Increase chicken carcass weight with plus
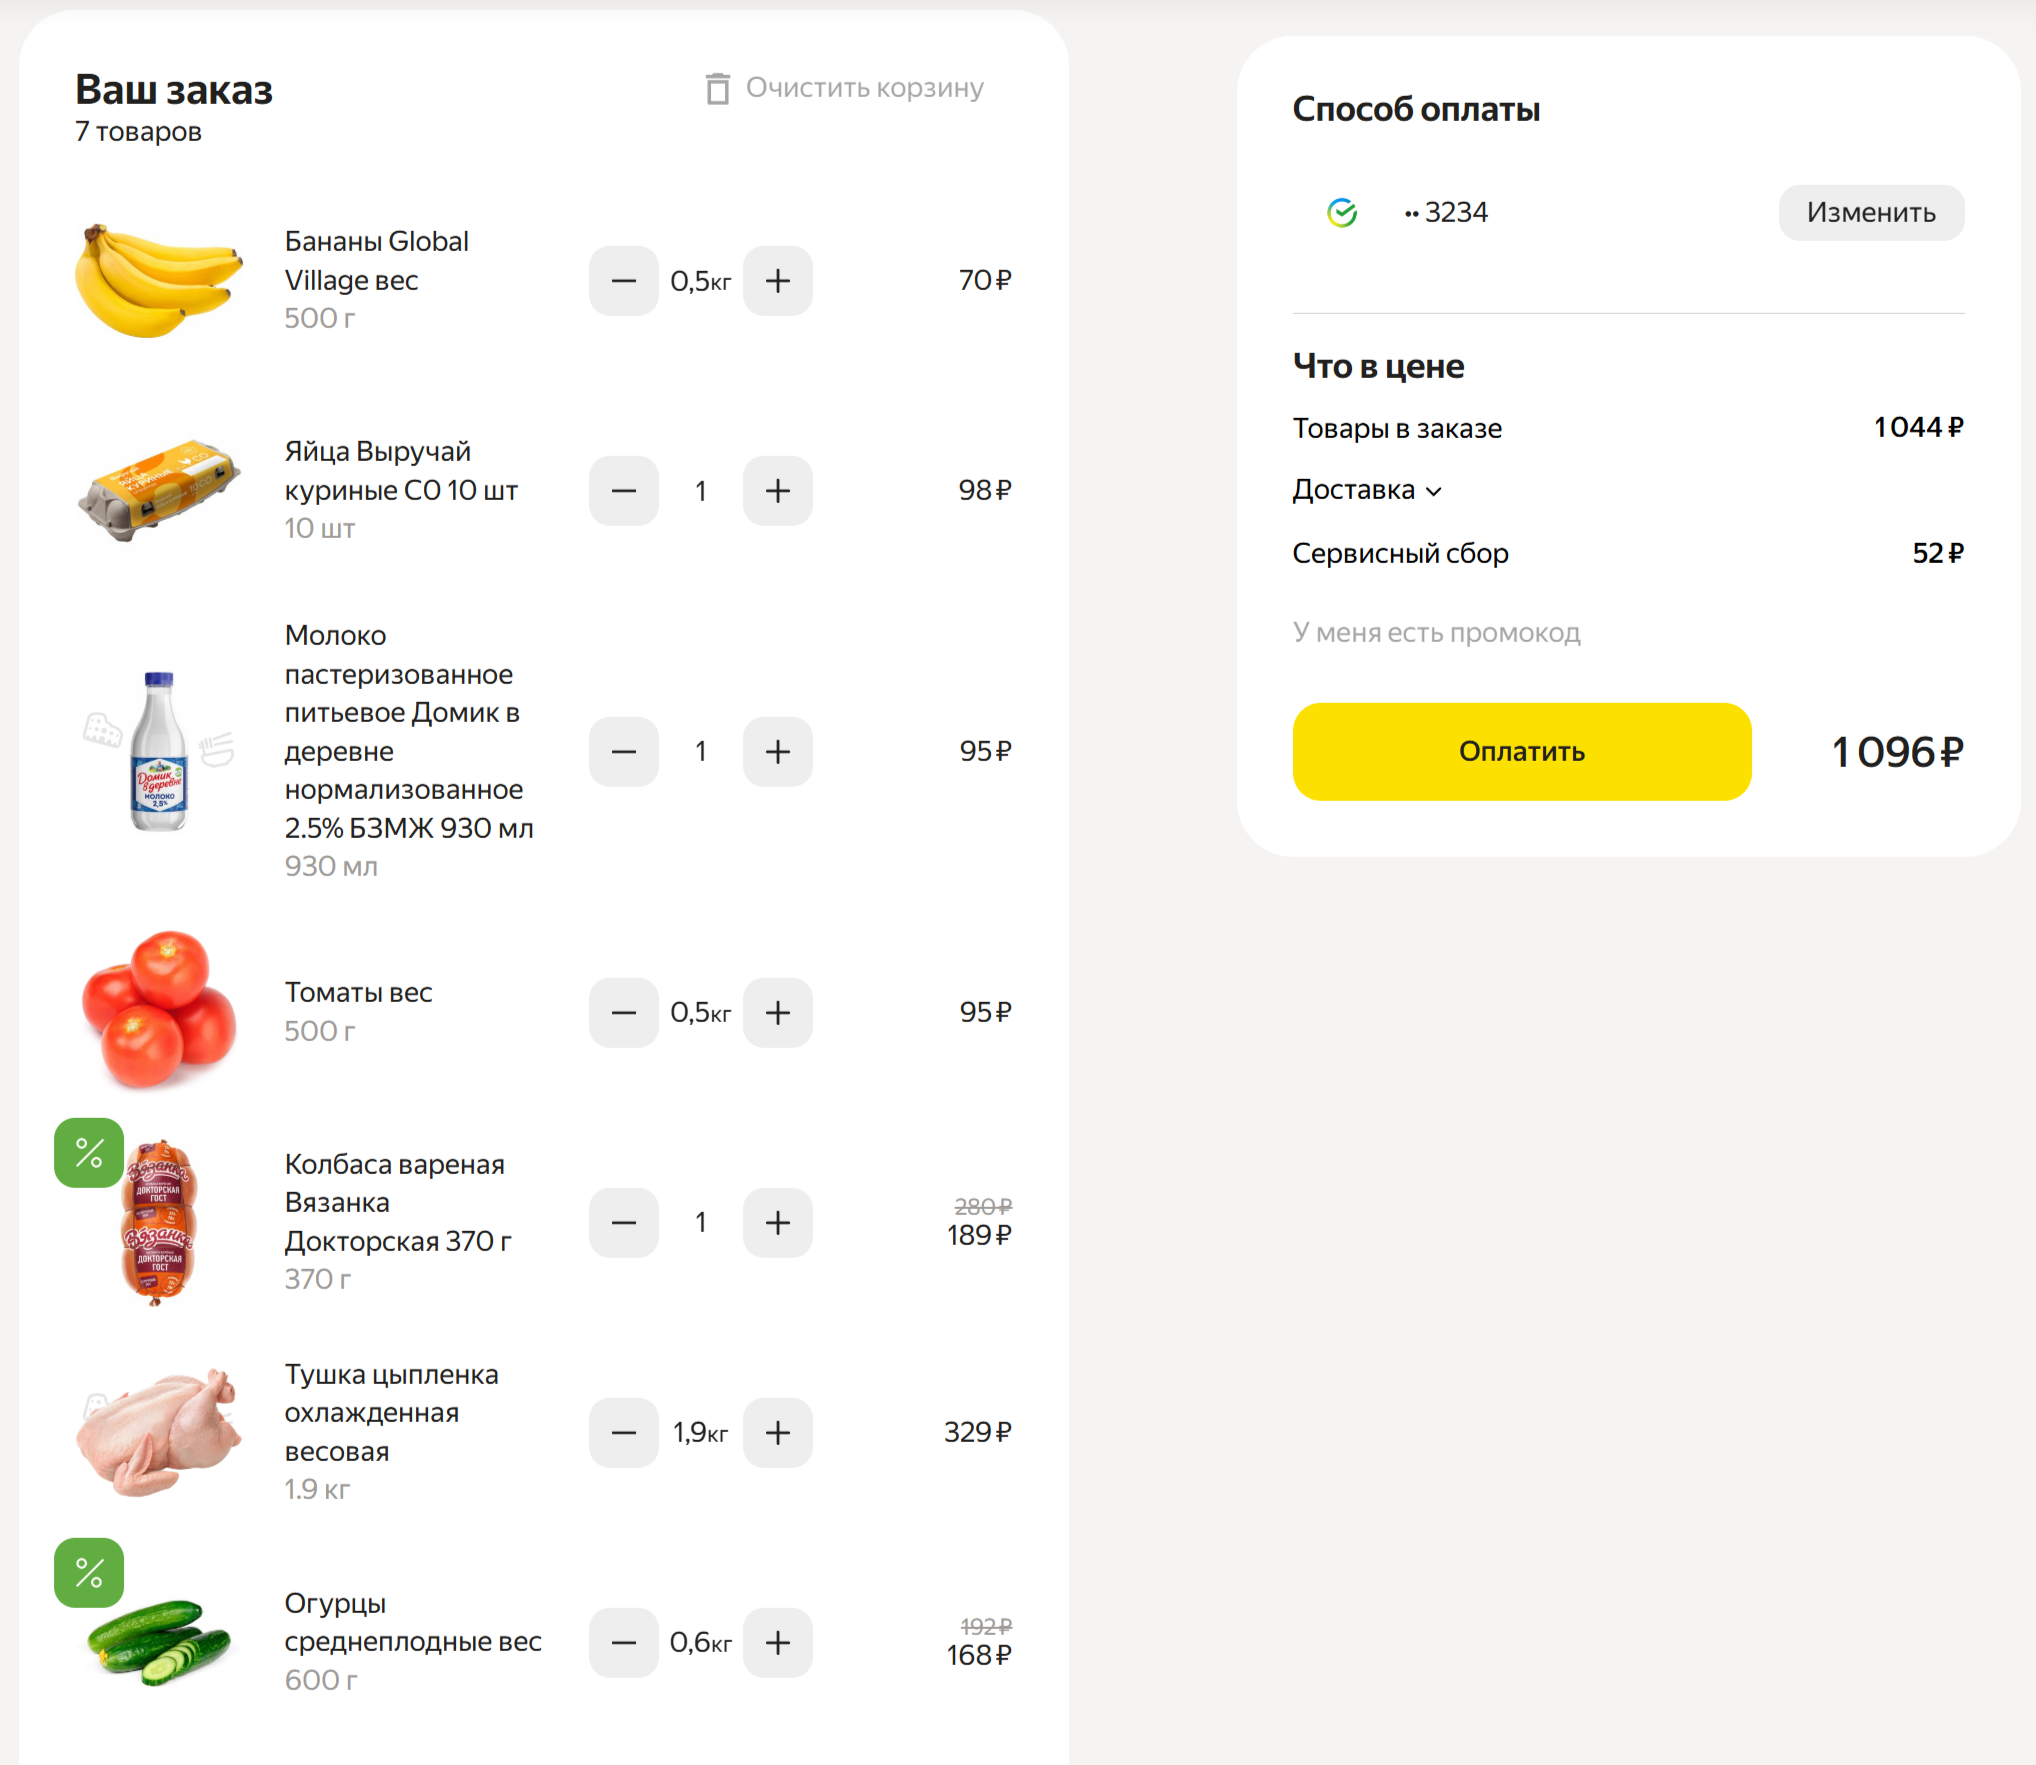2036x1765 pixels. 777,1433
